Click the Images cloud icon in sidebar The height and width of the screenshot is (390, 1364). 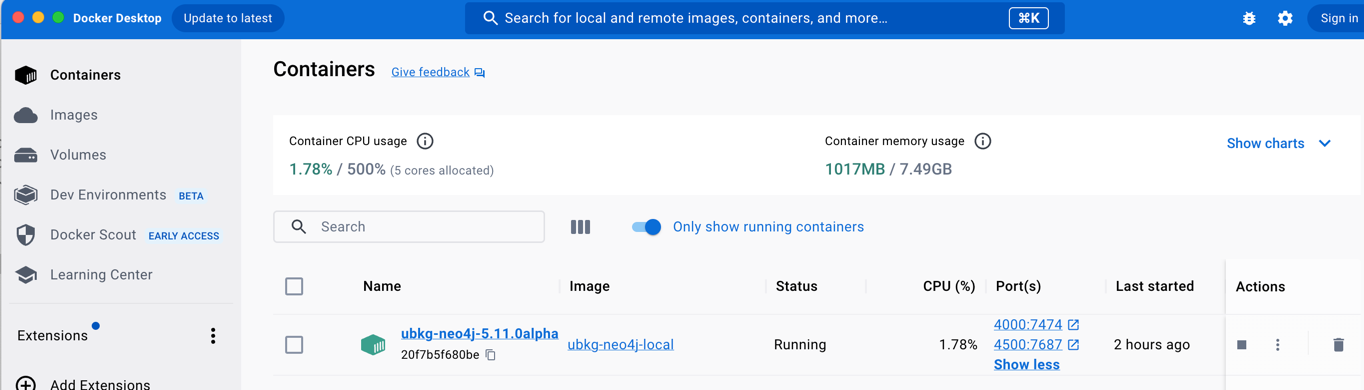click(x=26, y=115)
